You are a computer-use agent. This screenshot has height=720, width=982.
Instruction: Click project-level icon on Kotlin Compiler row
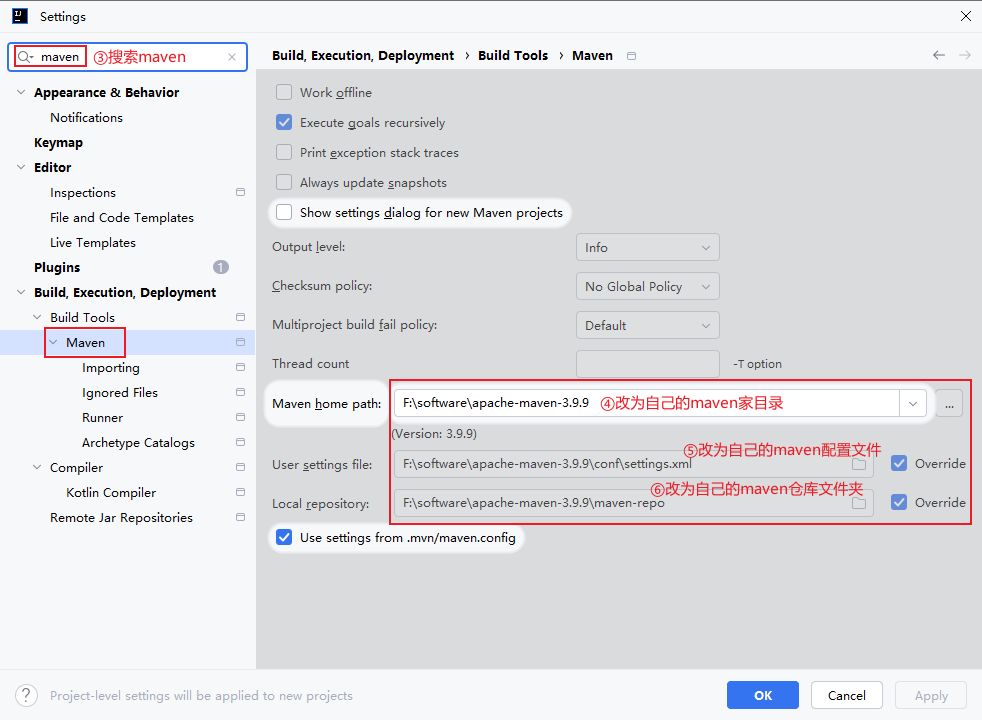[240, 493]
